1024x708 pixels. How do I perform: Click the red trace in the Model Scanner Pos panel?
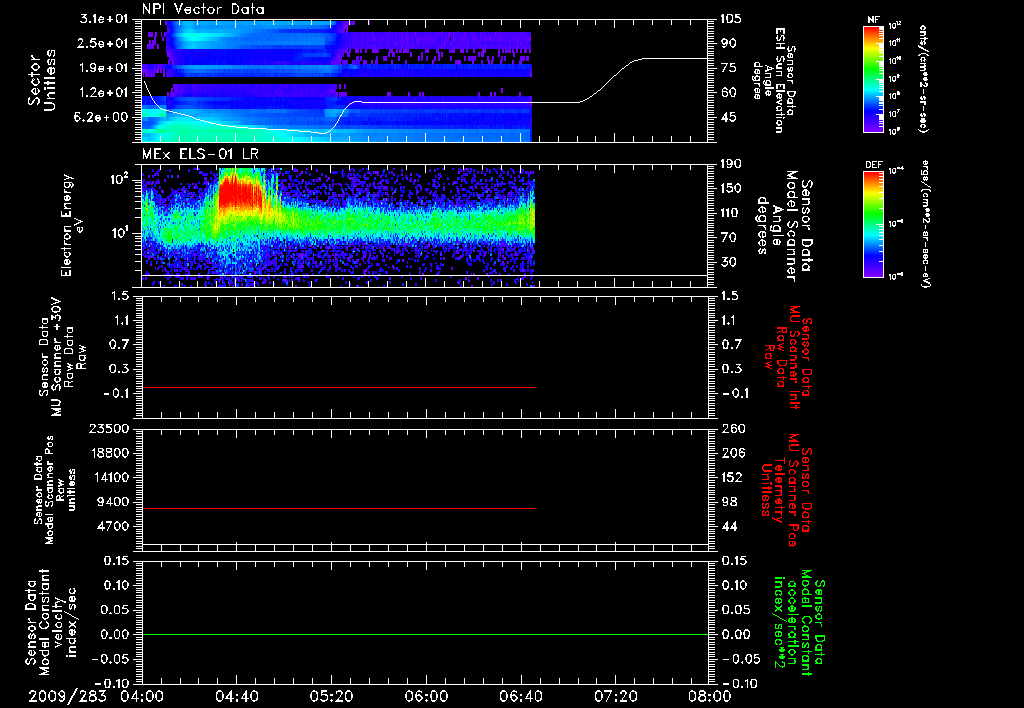[x=339, y=508]
